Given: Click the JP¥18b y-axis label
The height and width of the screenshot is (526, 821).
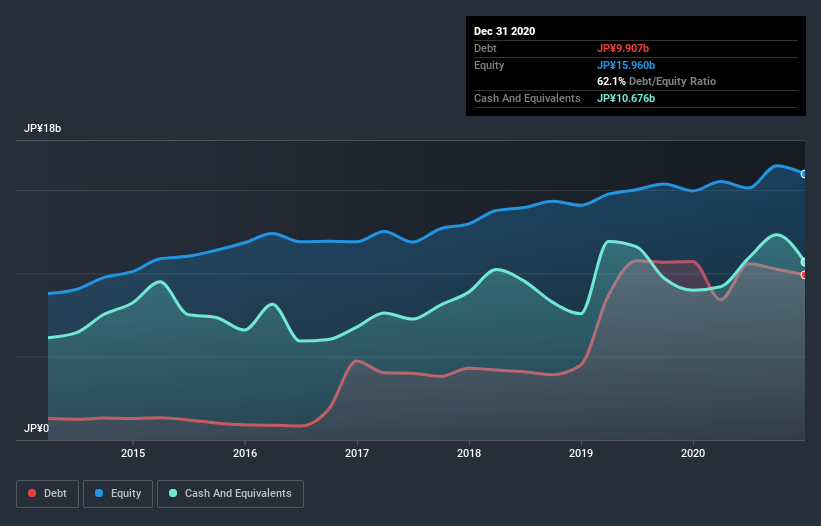Looking at the screenshot, I should [x=42, y=128].
